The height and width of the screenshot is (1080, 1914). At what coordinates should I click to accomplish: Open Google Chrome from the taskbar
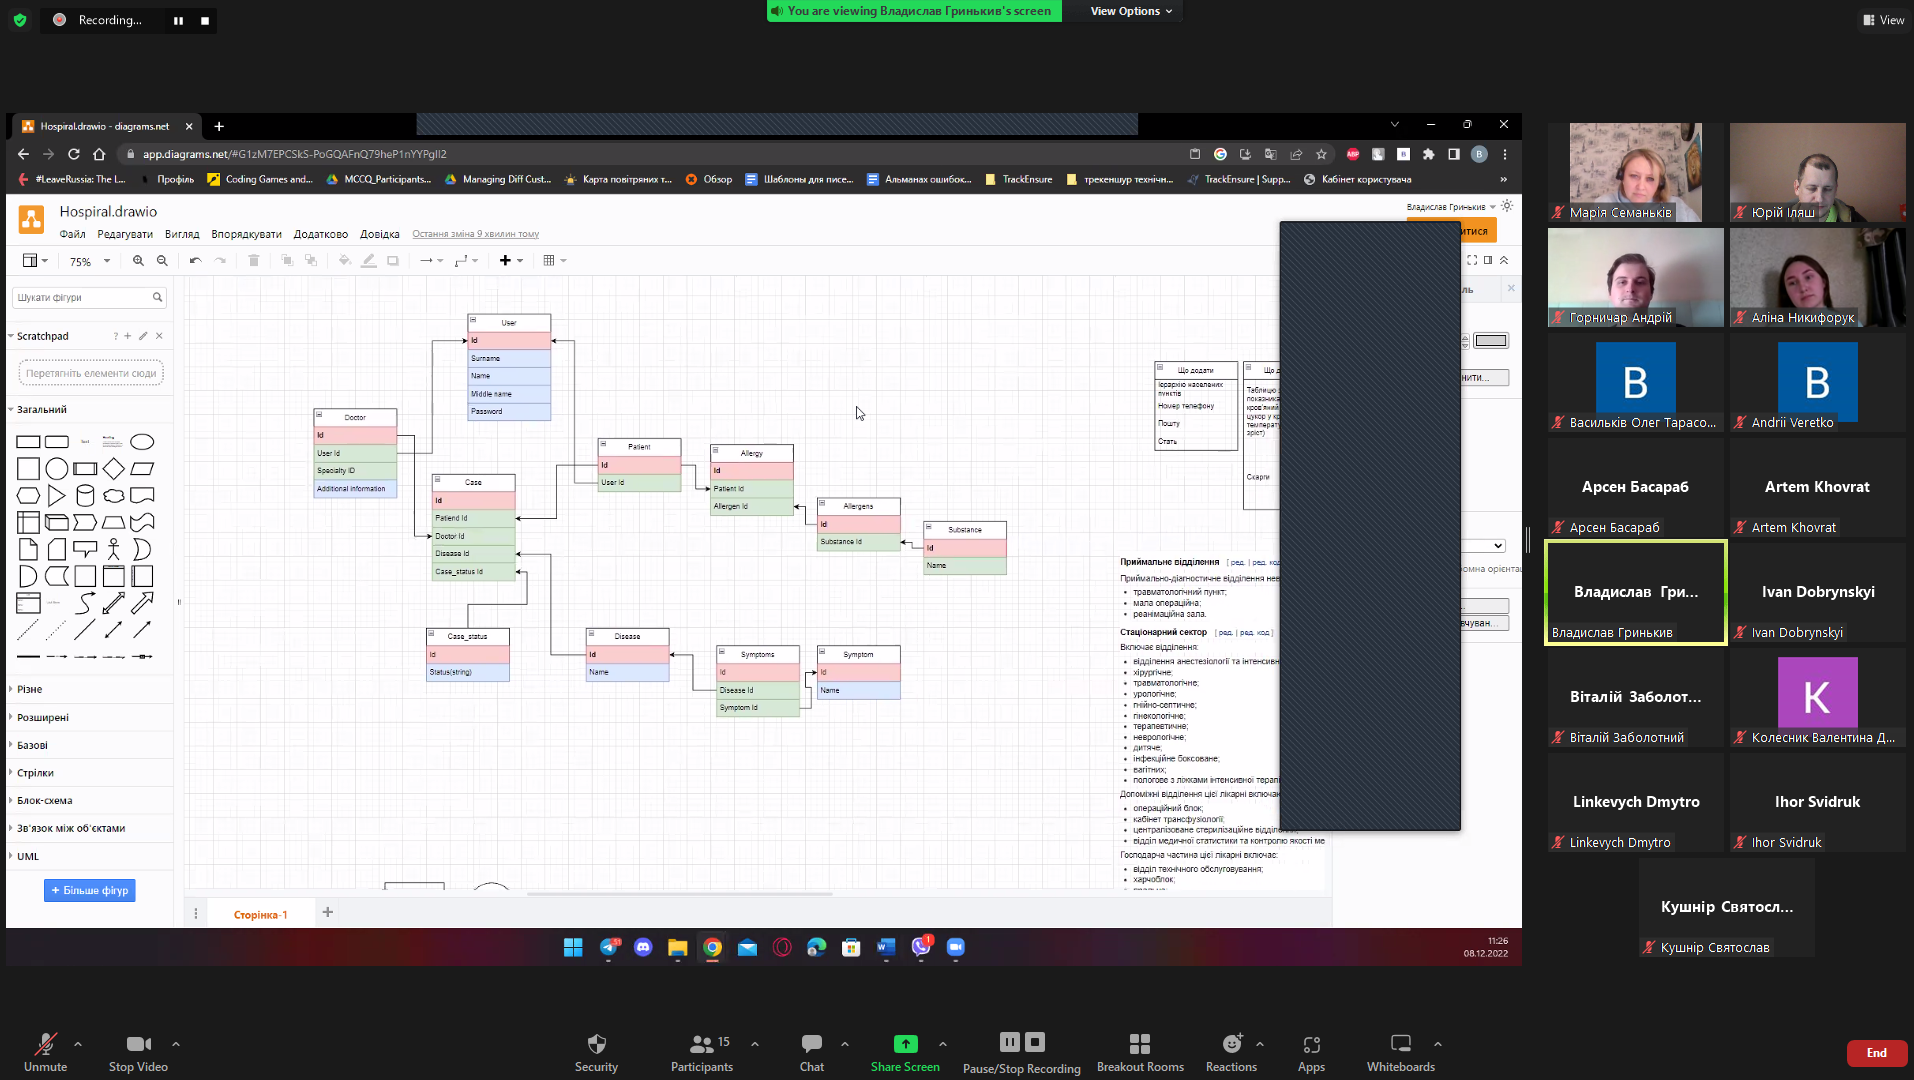click(x=712, y=948)
